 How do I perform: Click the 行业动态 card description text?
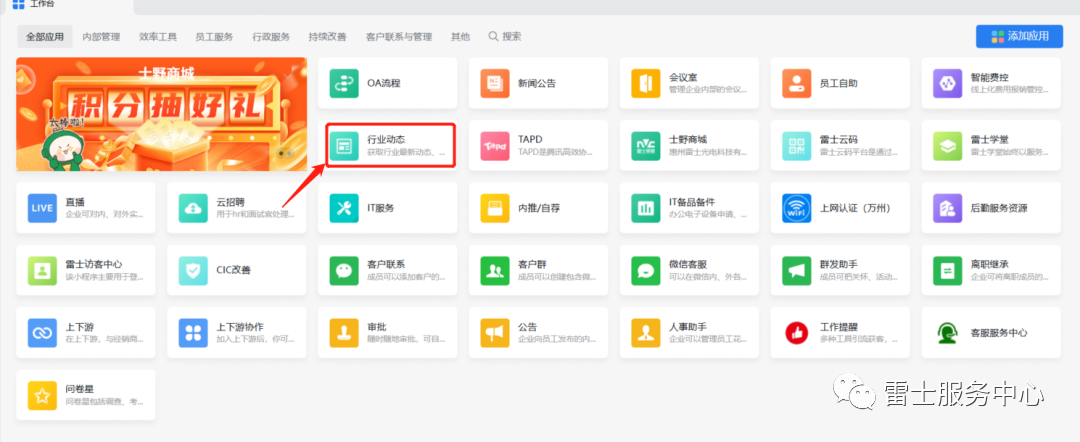pyautogui.click(x=406, y=152)
